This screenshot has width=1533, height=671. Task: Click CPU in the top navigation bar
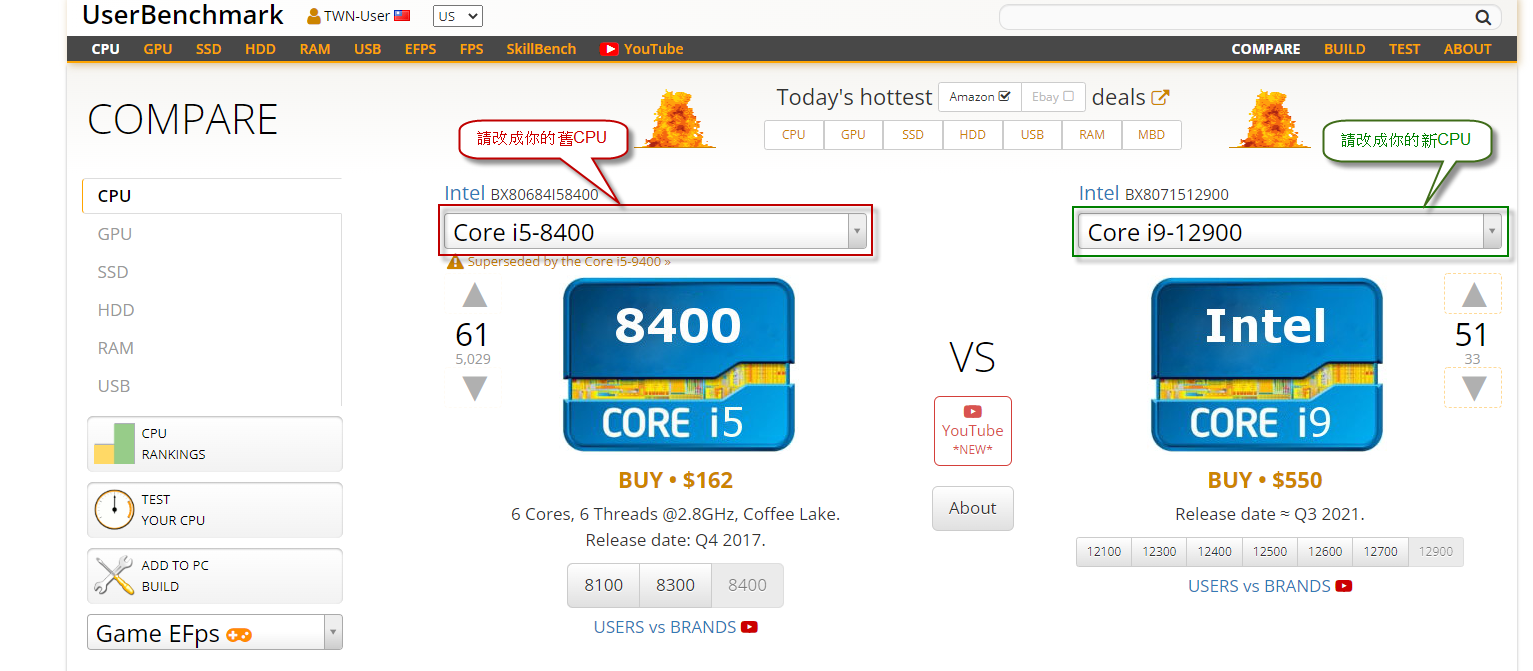click(x=105, y=49)
